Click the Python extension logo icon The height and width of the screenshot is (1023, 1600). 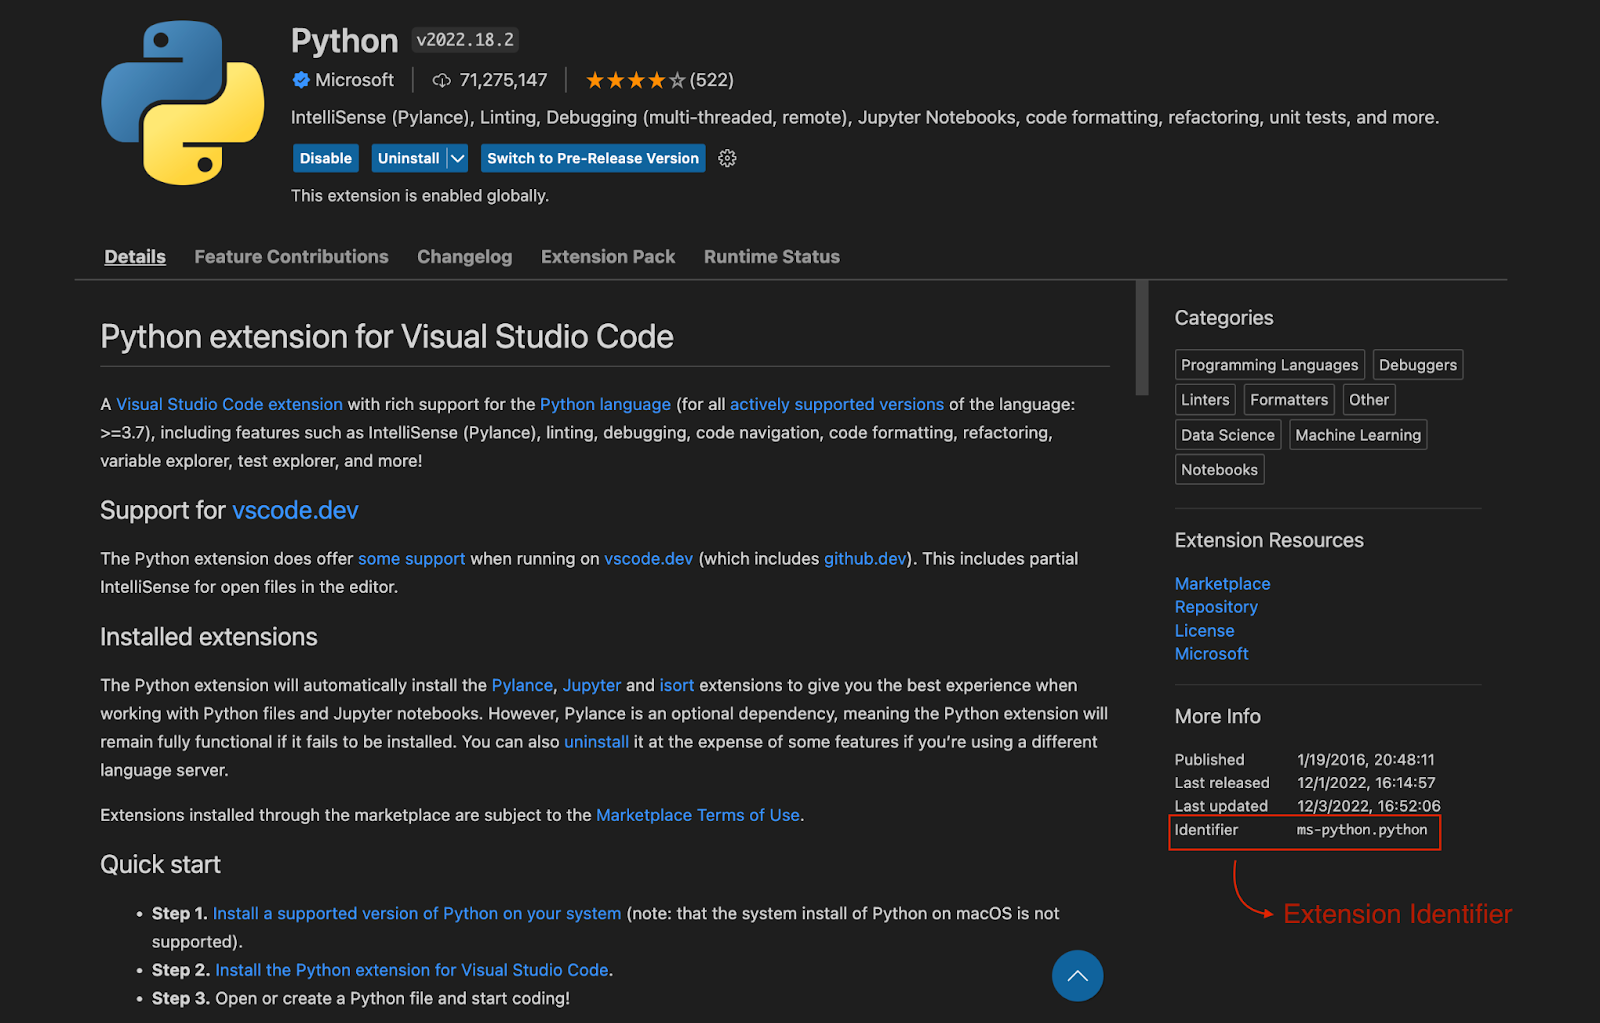pyautogui.click(x=183, y=103)
